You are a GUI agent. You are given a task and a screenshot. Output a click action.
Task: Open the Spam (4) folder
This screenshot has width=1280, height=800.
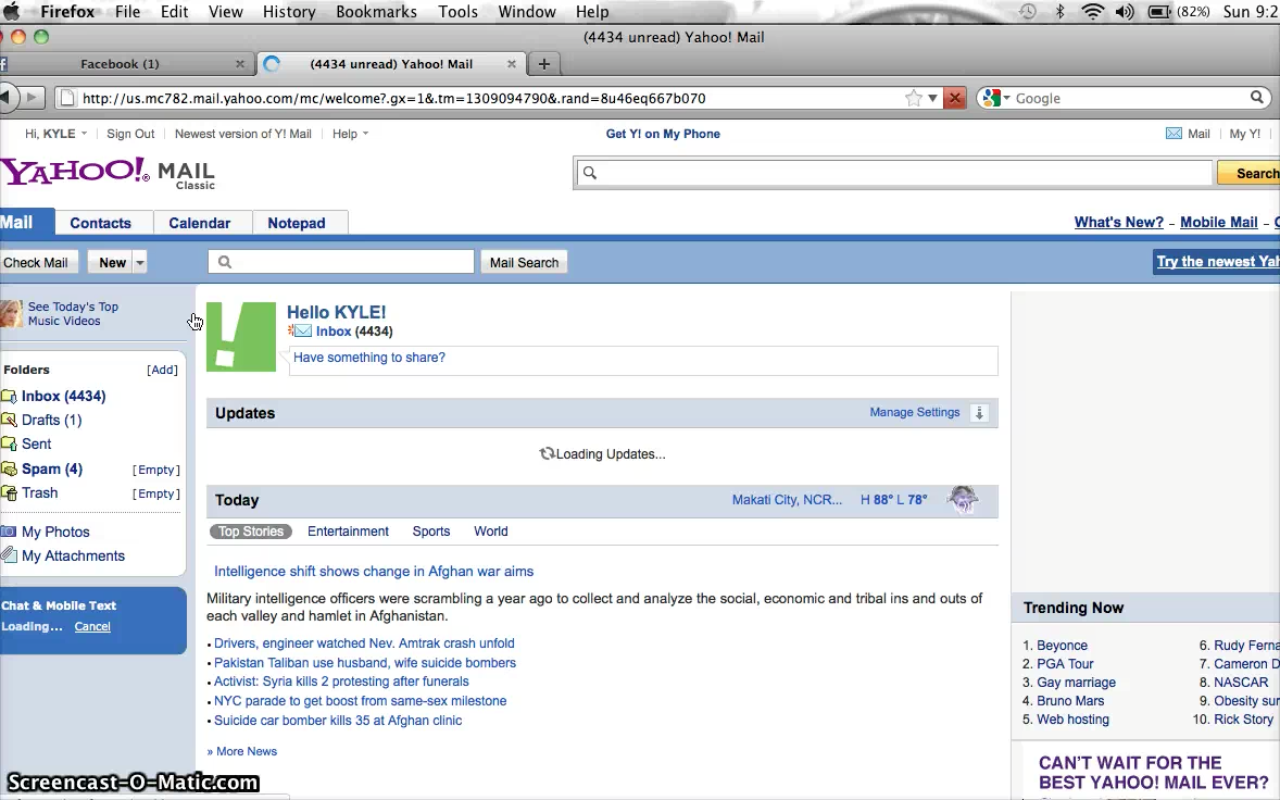click(x=52, y=469)
